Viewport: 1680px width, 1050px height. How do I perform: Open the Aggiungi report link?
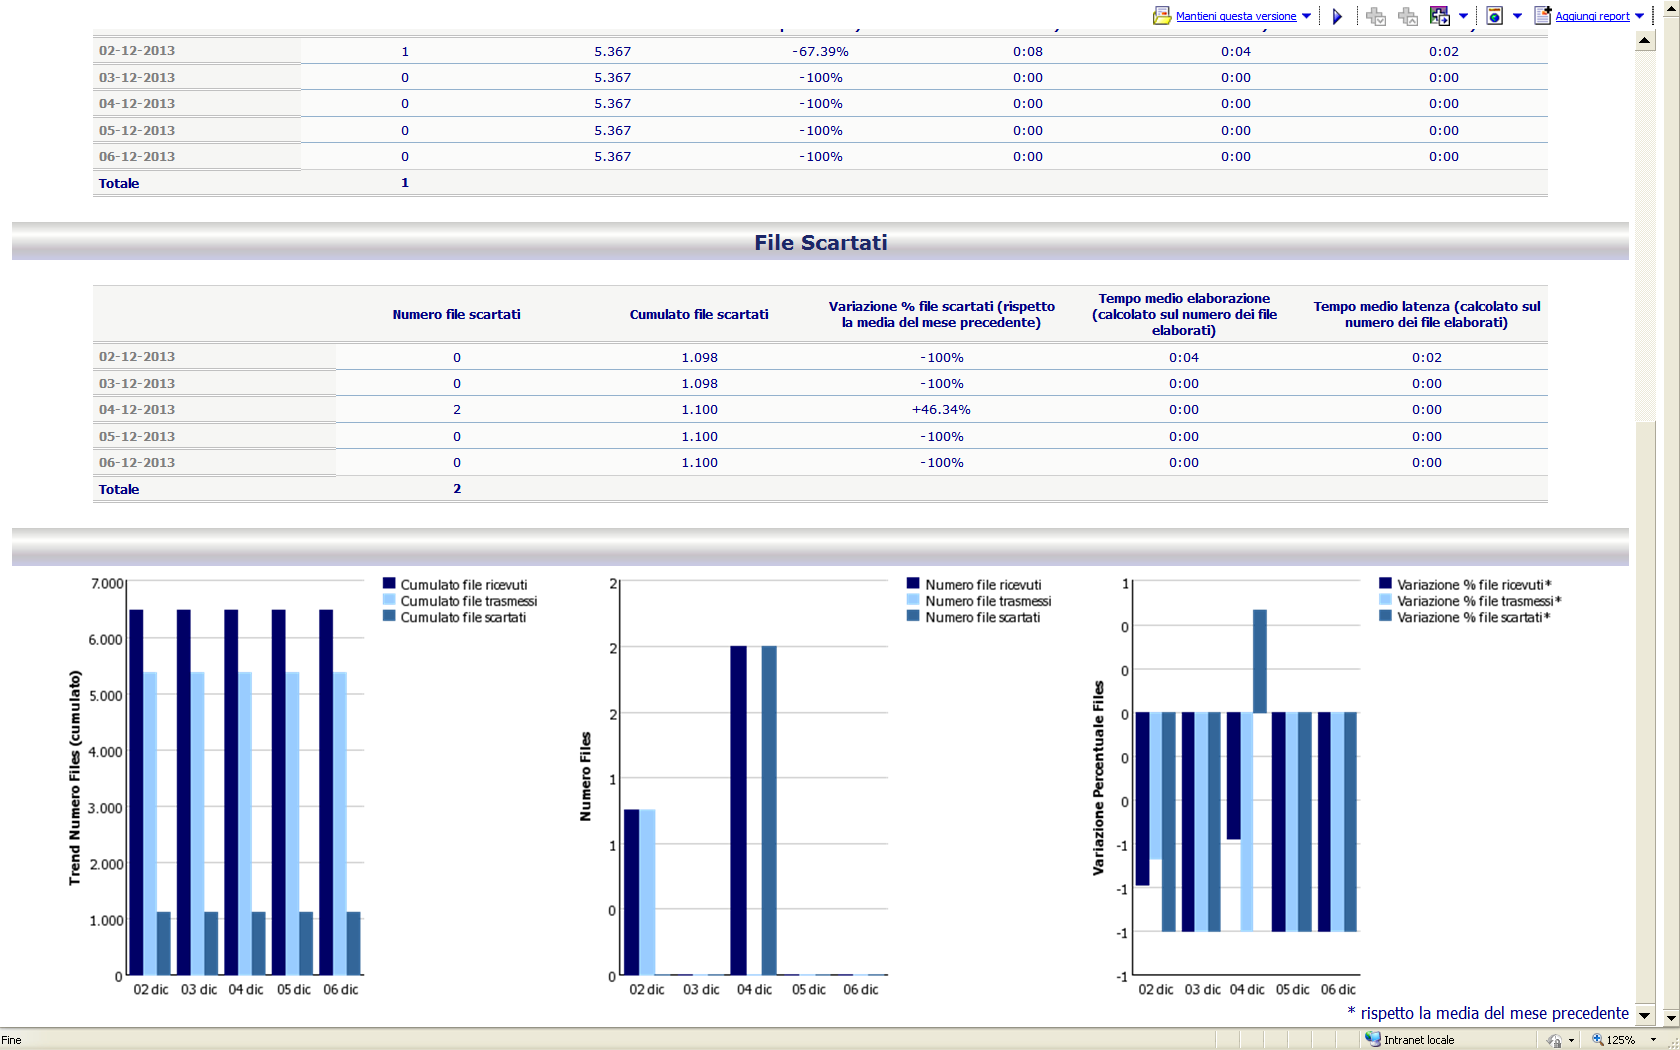(1592, 16)
